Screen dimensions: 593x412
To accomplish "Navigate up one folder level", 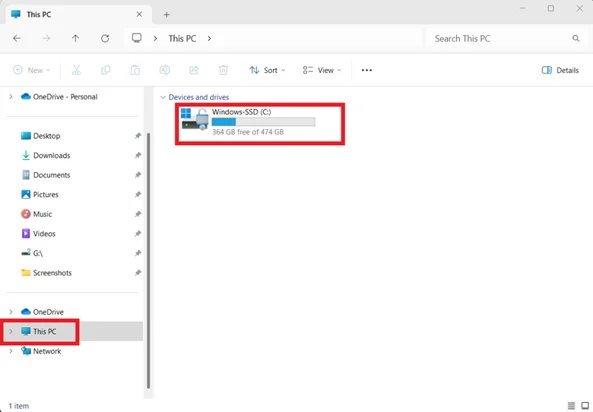I will (76, 38).
